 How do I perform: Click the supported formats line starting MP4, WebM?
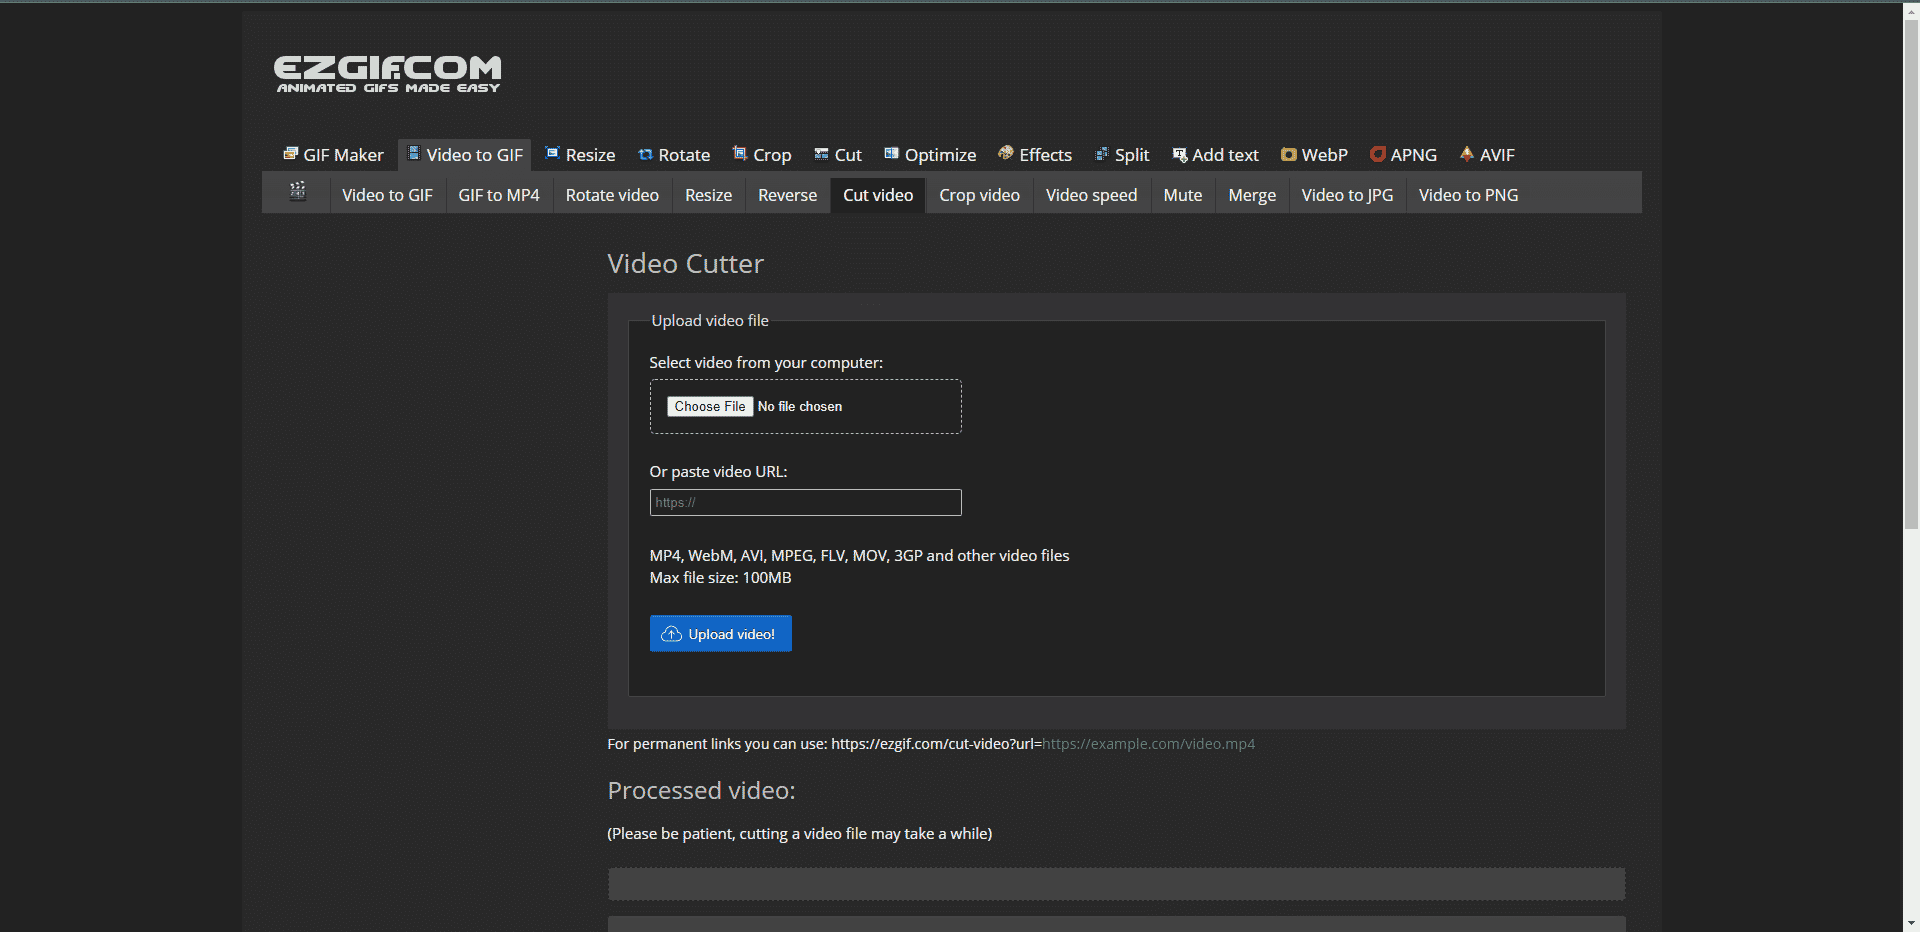(860, 556)
